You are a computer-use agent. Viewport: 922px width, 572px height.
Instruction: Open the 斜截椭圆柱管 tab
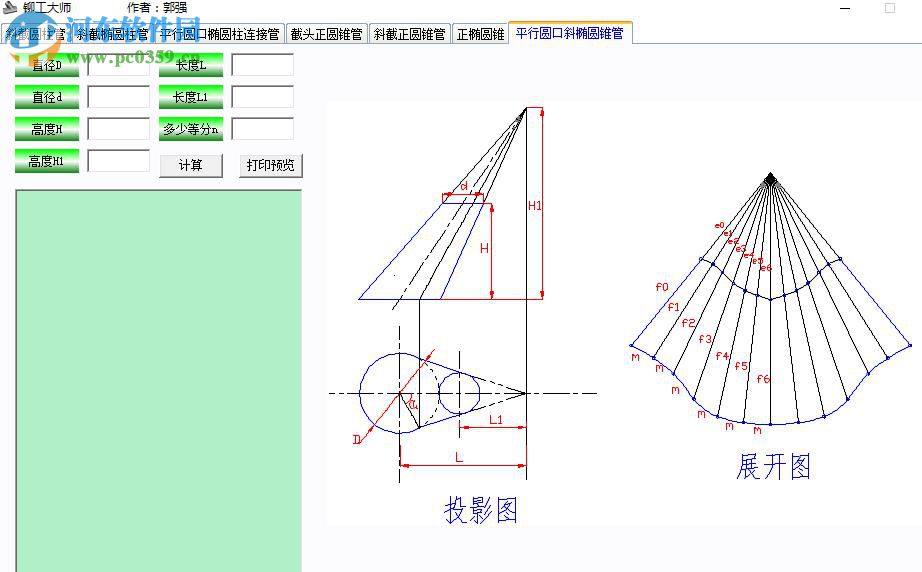tap(112, 34)
